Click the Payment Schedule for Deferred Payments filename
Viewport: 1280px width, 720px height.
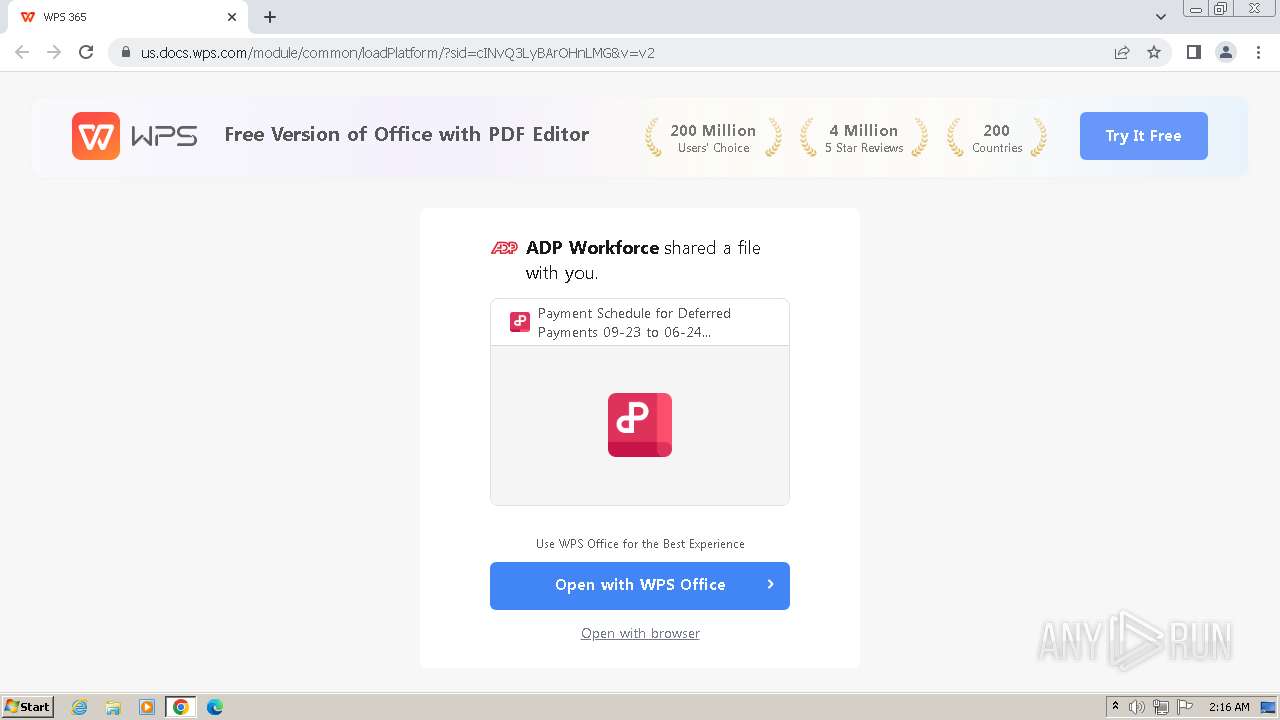(x=634, y=322)
